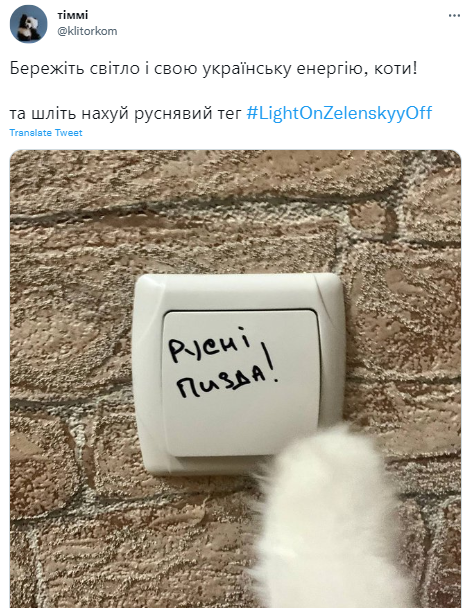Open the #LightOnZelenskyyOff hashtag
462x608 pixels.
tap(339, 113)
